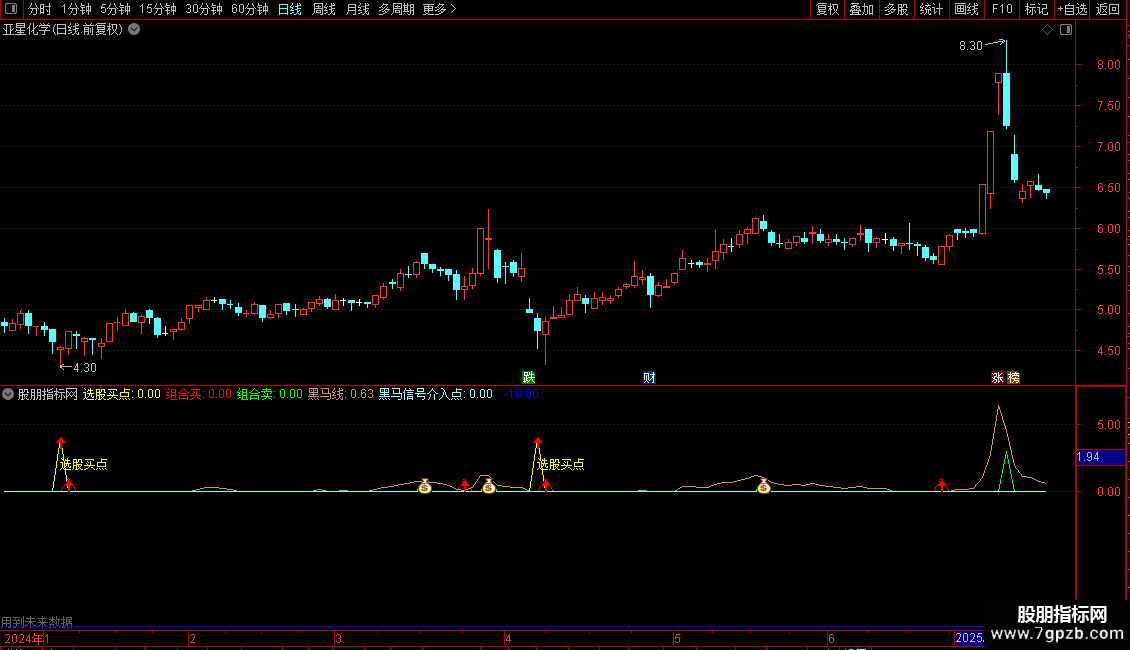Image resolution: width=1130 pixels, height=650 pixels.
Task: Select the 5分钟 period
Action: 115,9
